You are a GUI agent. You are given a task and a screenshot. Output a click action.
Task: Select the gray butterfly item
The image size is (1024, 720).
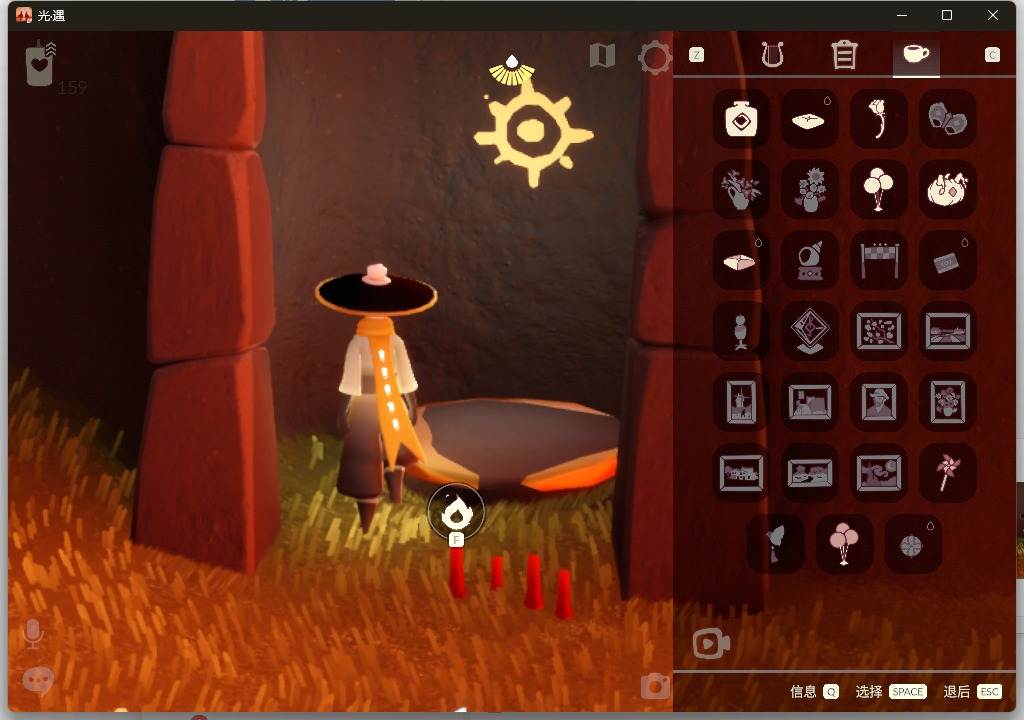point(948,118)
